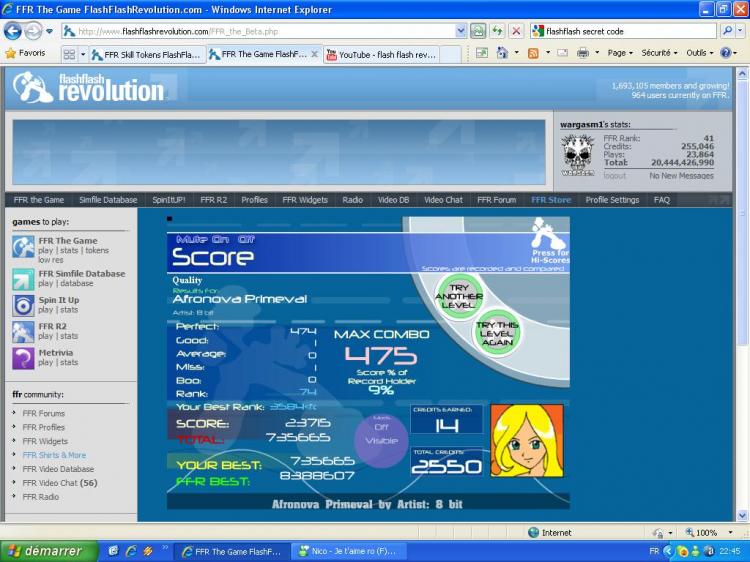Viewport: 750px width, 562px height.
Task: Click the skull profile avatar image
Action: pyautogui.click(x=578, y=156)
